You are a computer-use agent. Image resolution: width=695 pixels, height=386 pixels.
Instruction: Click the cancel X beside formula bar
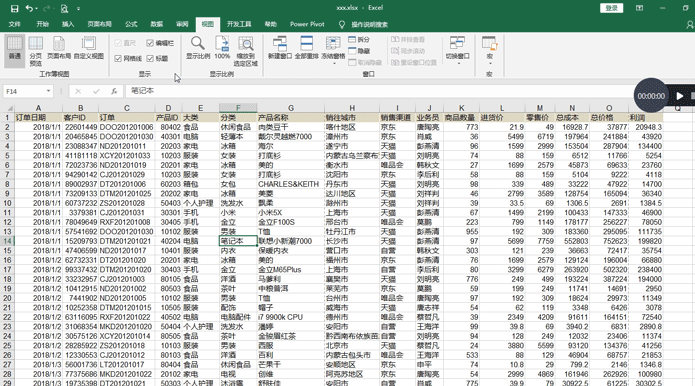tap(78, 91)
